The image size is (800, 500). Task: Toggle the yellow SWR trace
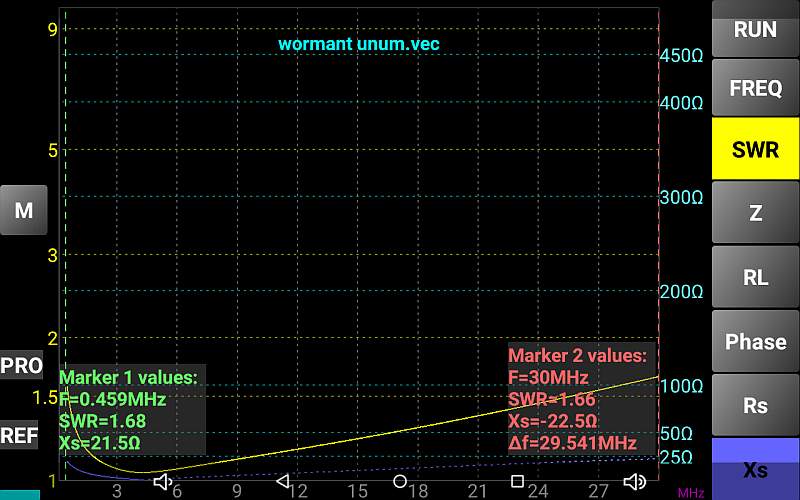tap(755, 150)
